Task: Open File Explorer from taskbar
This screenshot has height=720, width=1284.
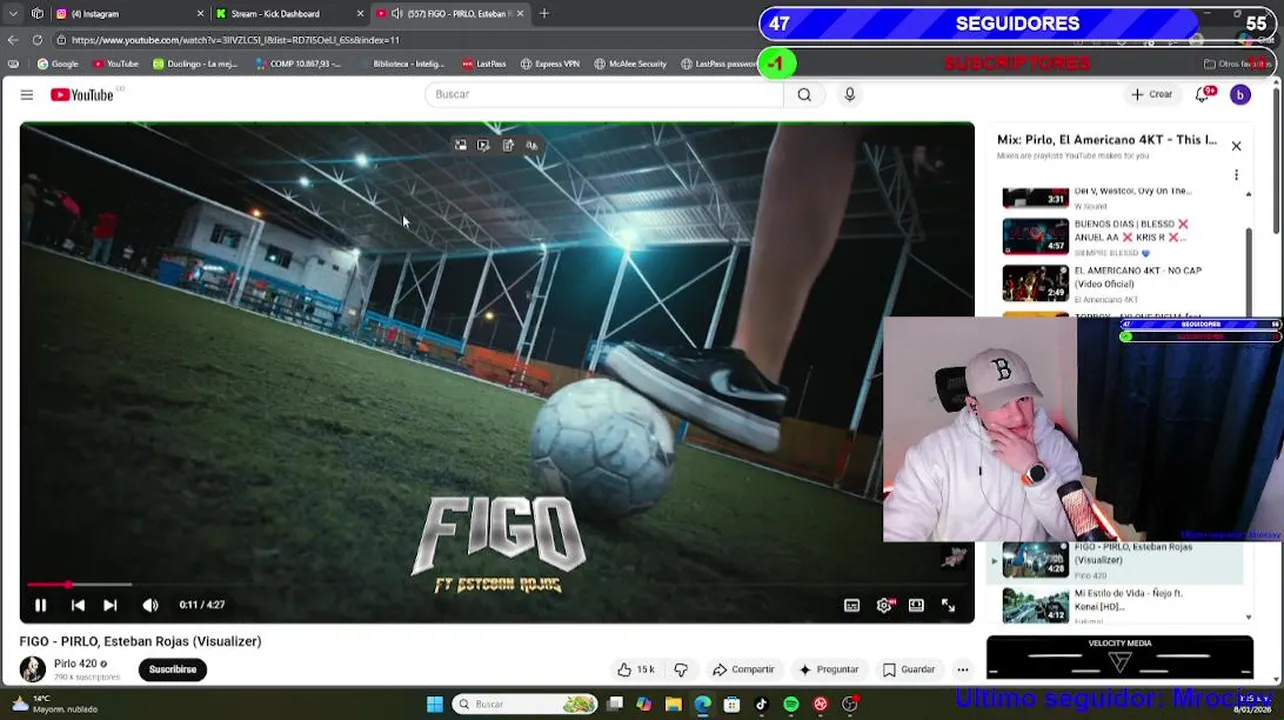Action: (x=674, y=704)
